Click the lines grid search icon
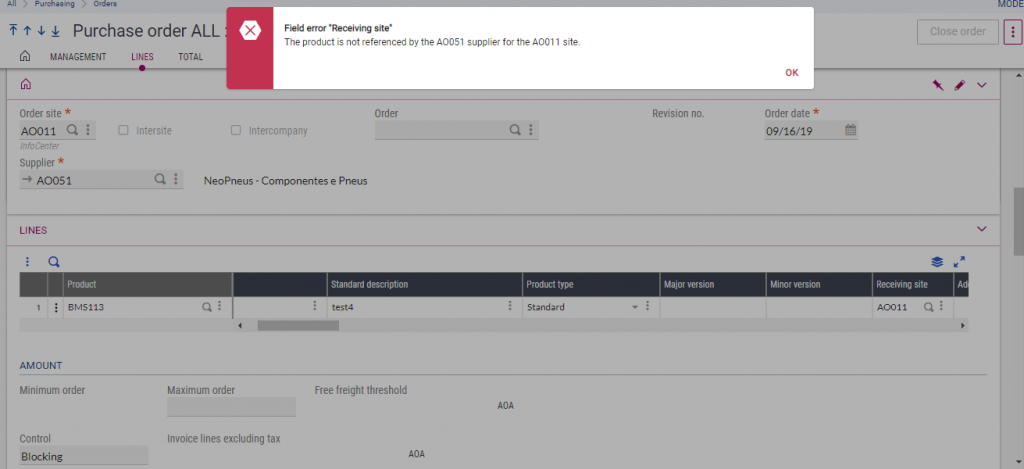This screenshot has width=1024, height=469. [54, 262]
